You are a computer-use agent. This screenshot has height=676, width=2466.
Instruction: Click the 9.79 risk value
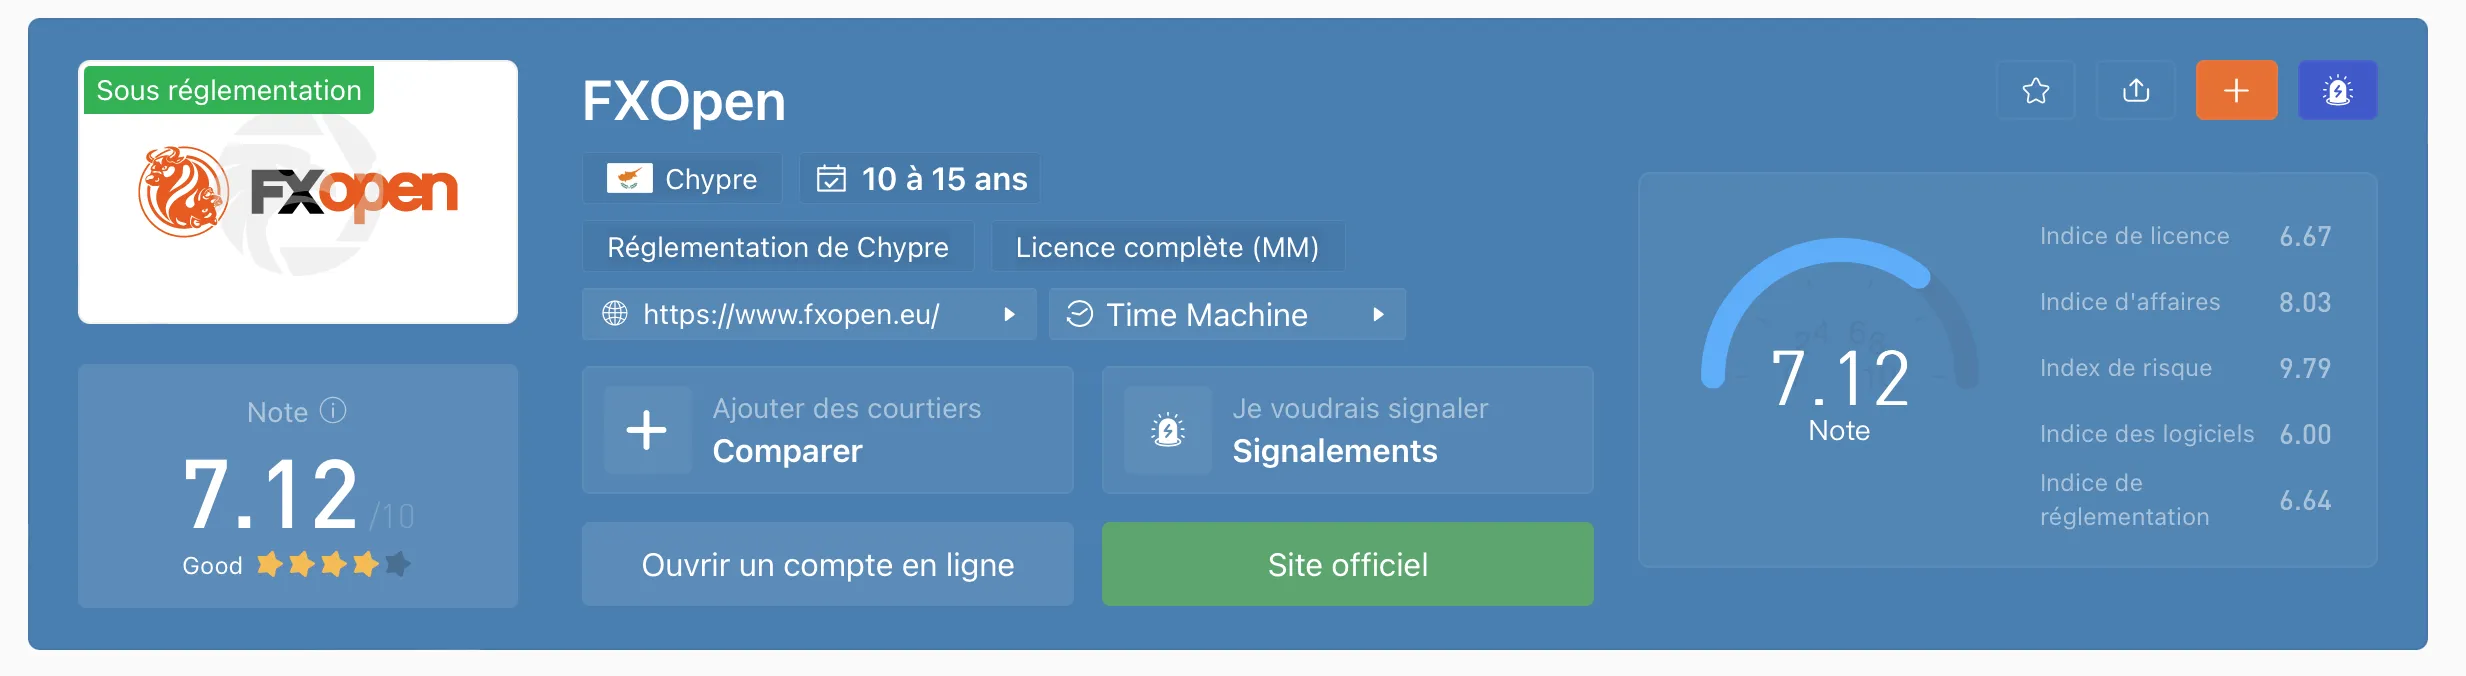(2305, 368)
